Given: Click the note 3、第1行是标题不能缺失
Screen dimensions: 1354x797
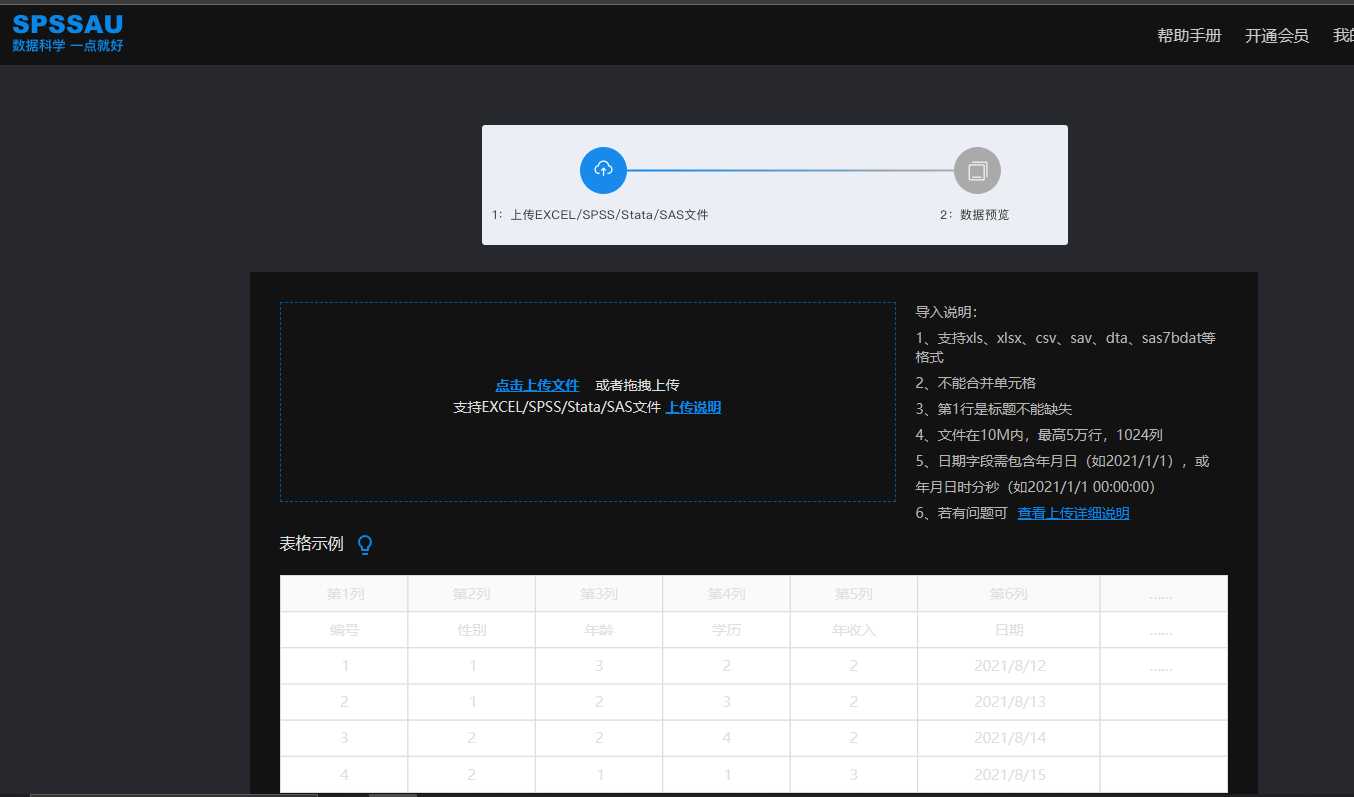Looking at the screenshot, I should tap(994, 409).
